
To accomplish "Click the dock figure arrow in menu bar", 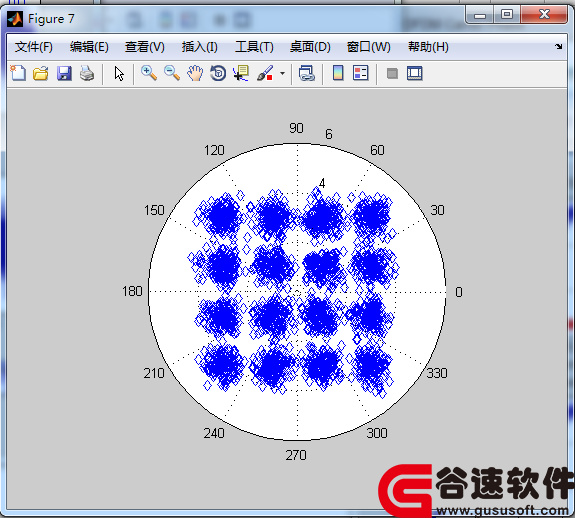I will tap(558, 46).
